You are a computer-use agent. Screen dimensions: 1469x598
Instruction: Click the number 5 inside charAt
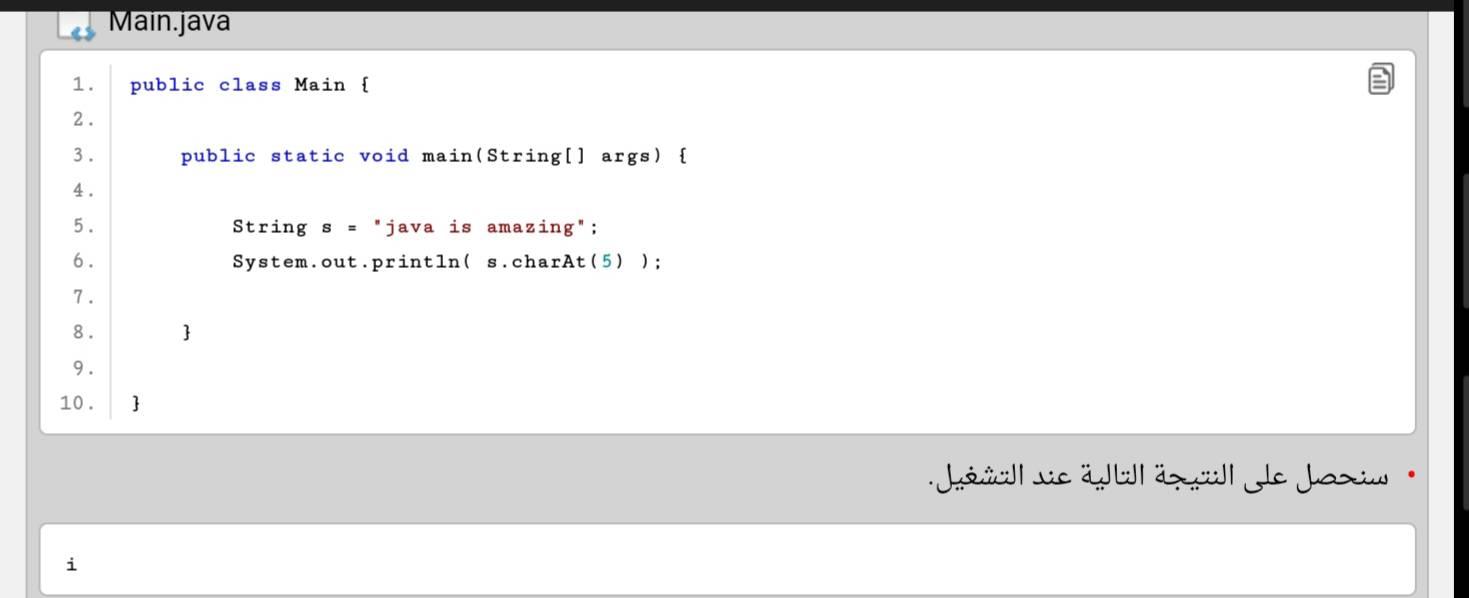[605, 262]
